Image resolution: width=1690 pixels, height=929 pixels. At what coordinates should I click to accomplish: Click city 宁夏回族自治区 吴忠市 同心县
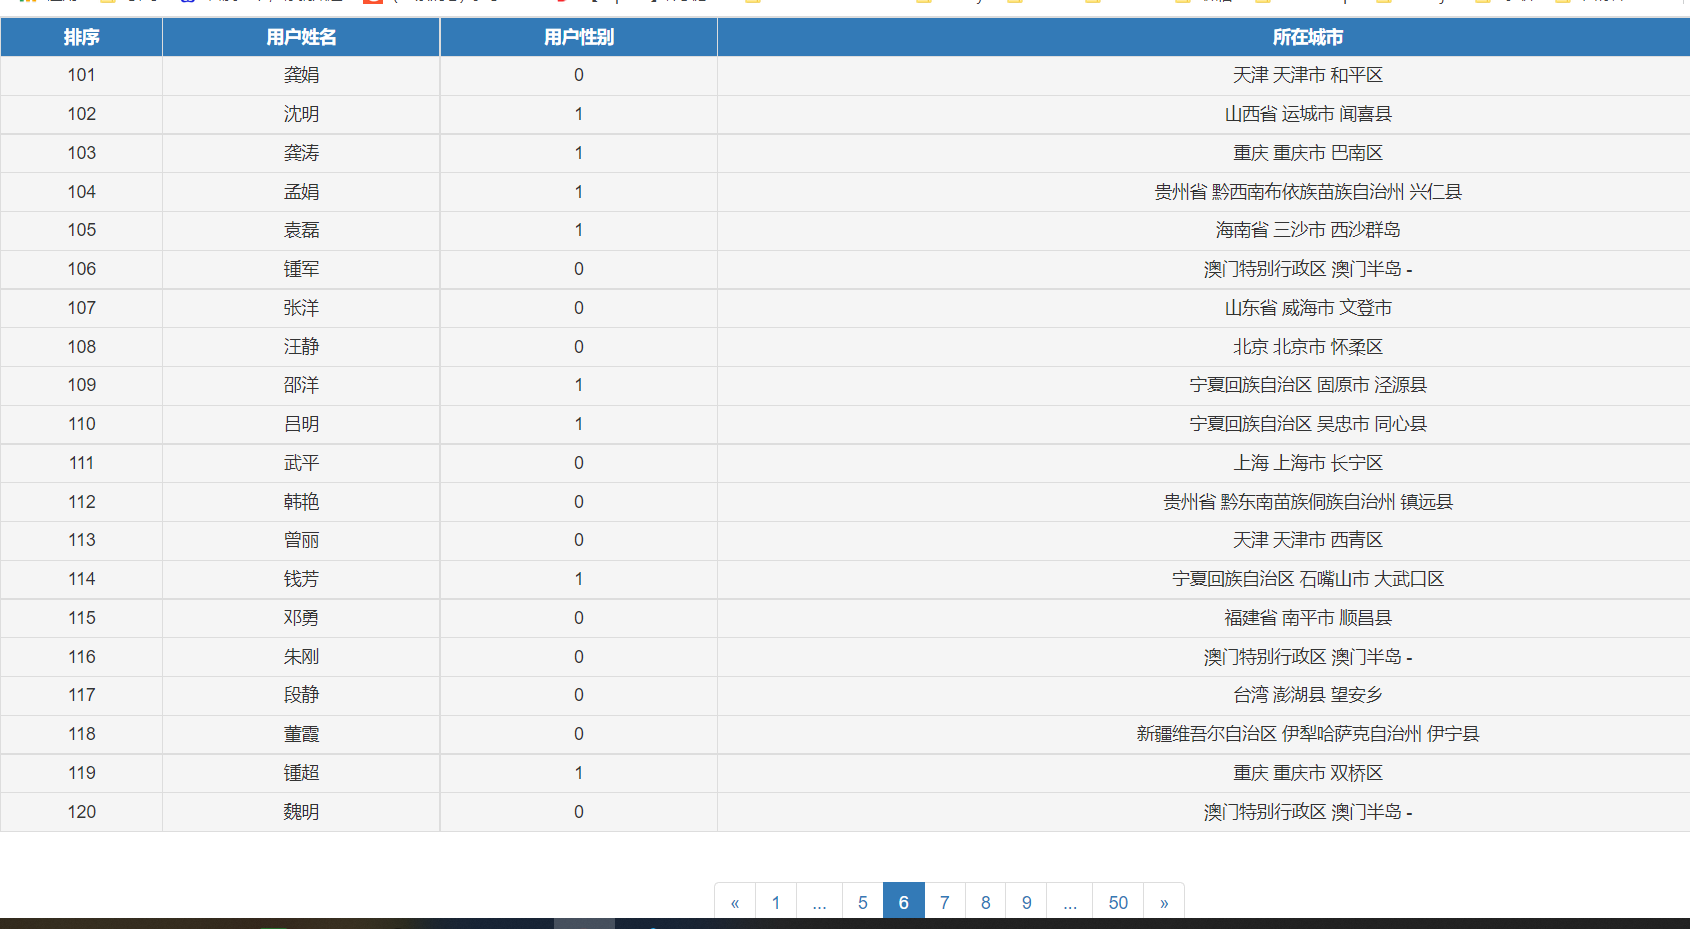tap(1308, 424)
